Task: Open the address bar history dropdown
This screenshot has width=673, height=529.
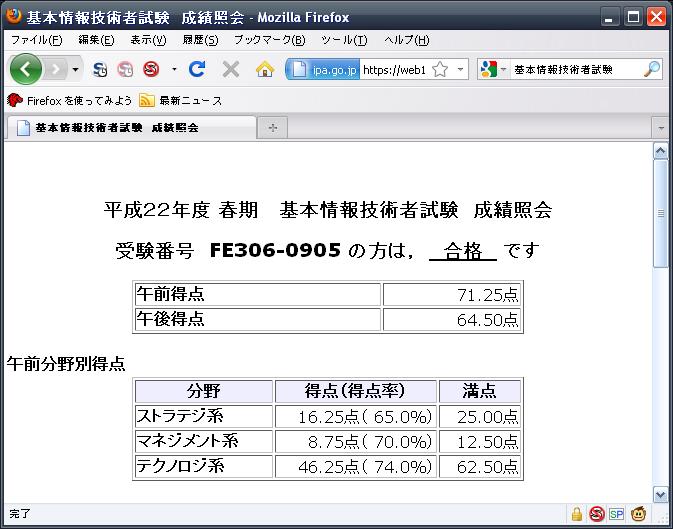Action: 460,69
